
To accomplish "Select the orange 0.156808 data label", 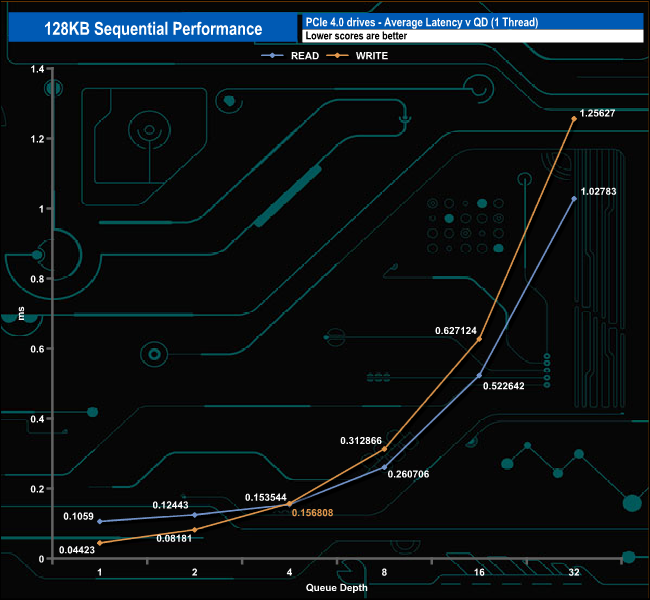I will (312, 513).
